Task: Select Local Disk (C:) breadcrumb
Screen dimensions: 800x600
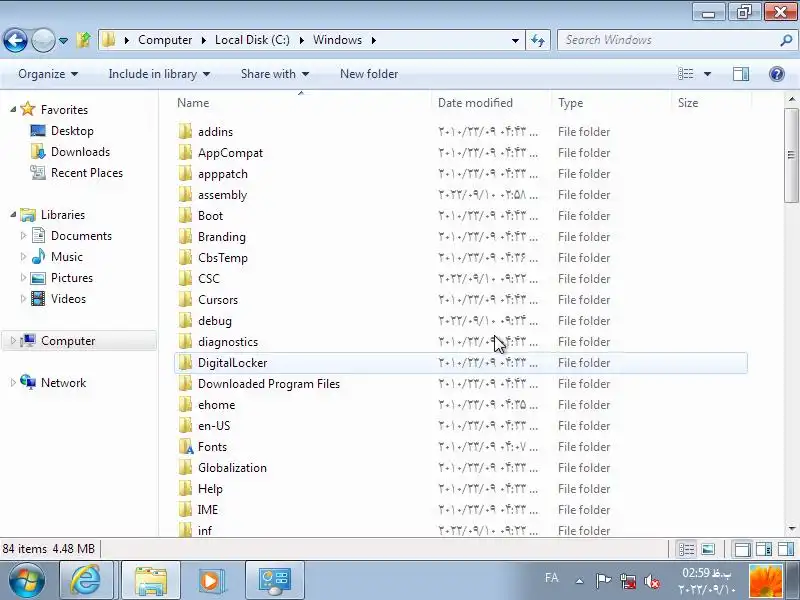Action: tap(252, 40)
